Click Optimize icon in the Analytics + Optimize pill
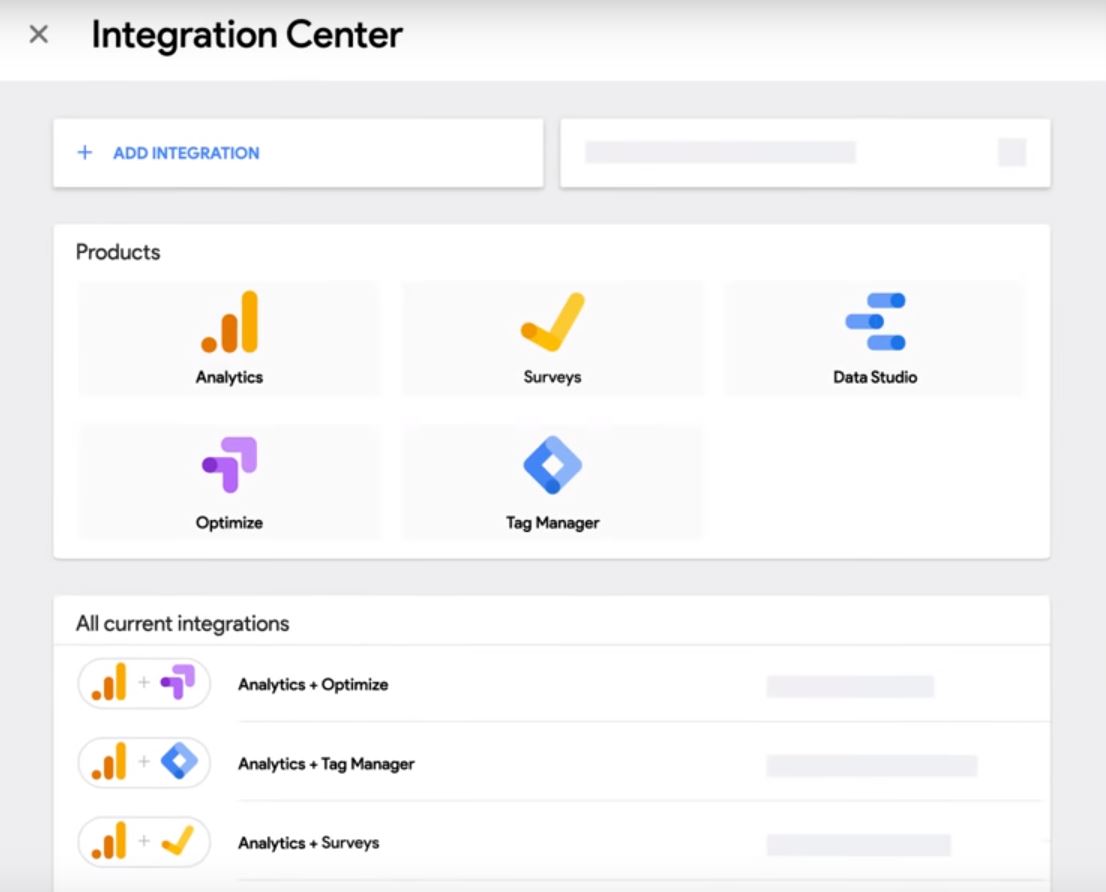This screenshot has height=892, width=1106. tap(178, 682)
